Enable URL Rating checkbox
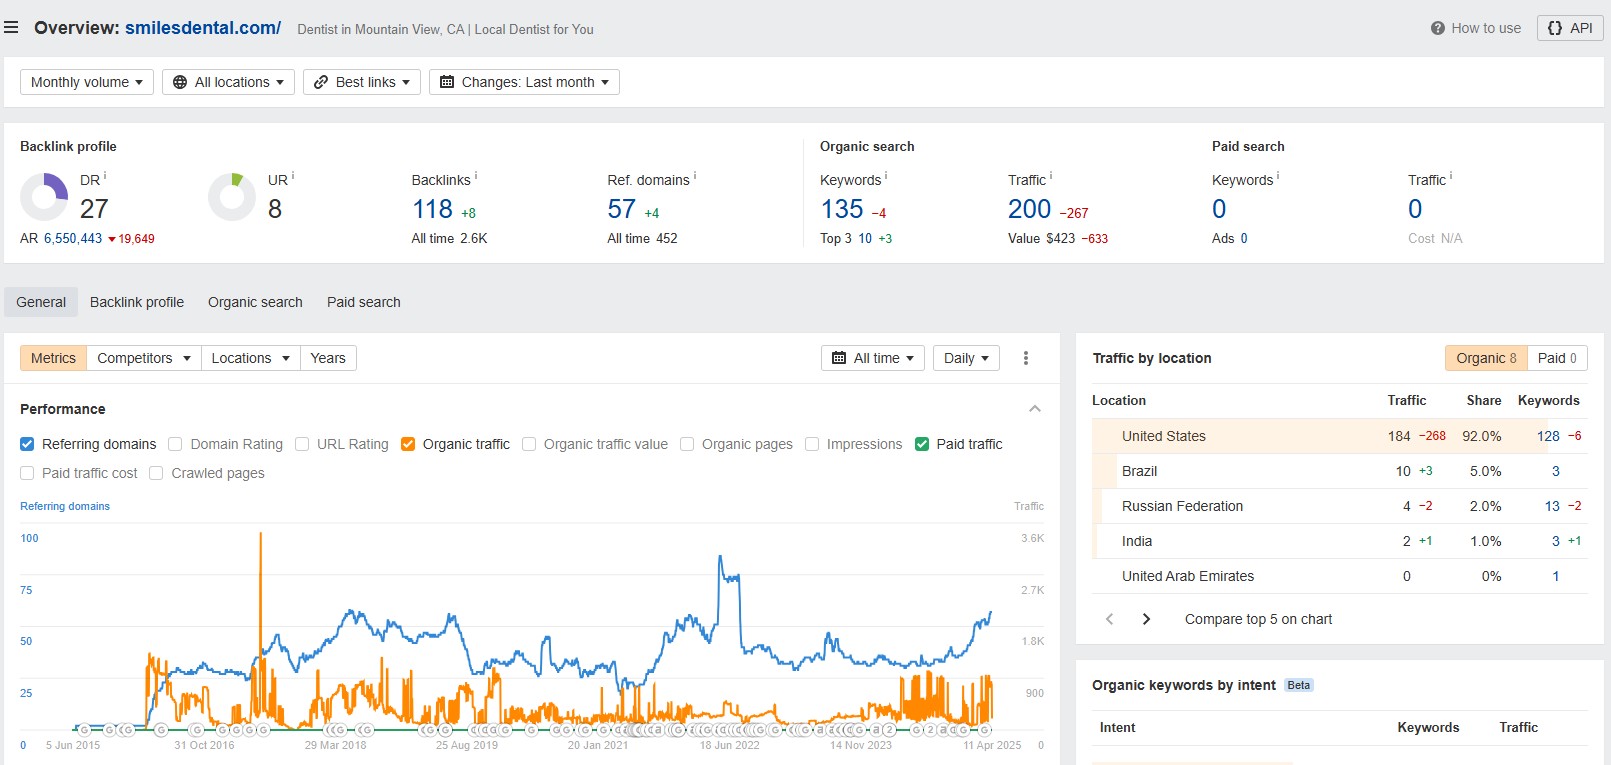This screenshot has width=1611, height=765. pyautogui.click(x=302, y=444)
